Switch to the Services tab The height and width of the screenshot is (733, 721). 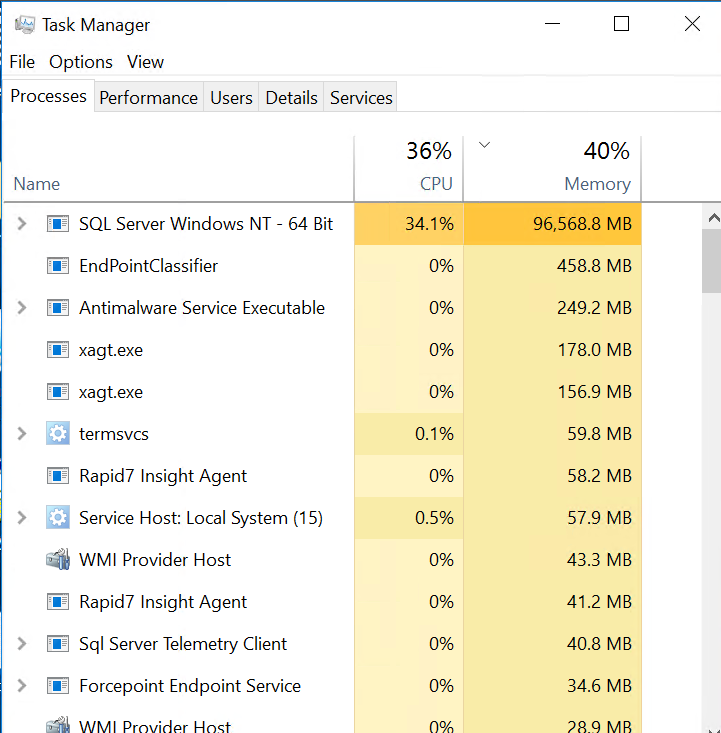pyautogui.click(x=361, y=98)
